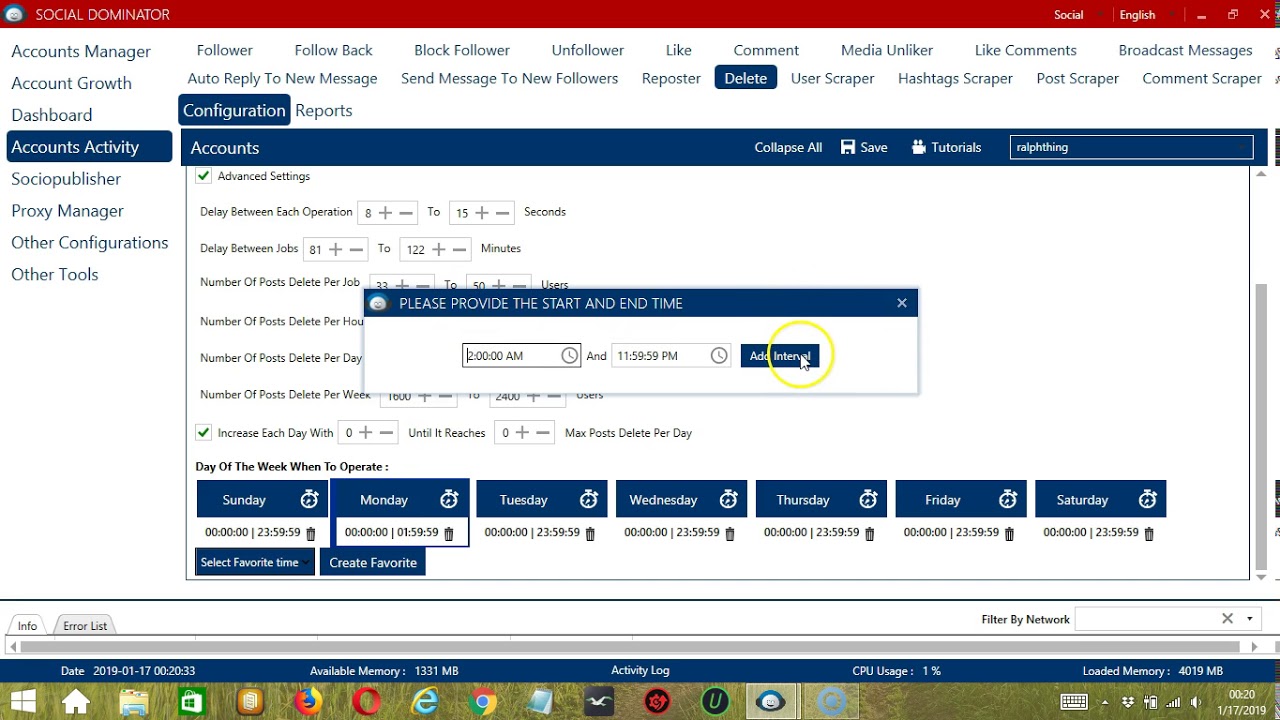This screenshot has width=1280, height=720.
Task: Delete Tuesday's time interval with trash icon
Action: pyautogui.click(x=590, y=534)
